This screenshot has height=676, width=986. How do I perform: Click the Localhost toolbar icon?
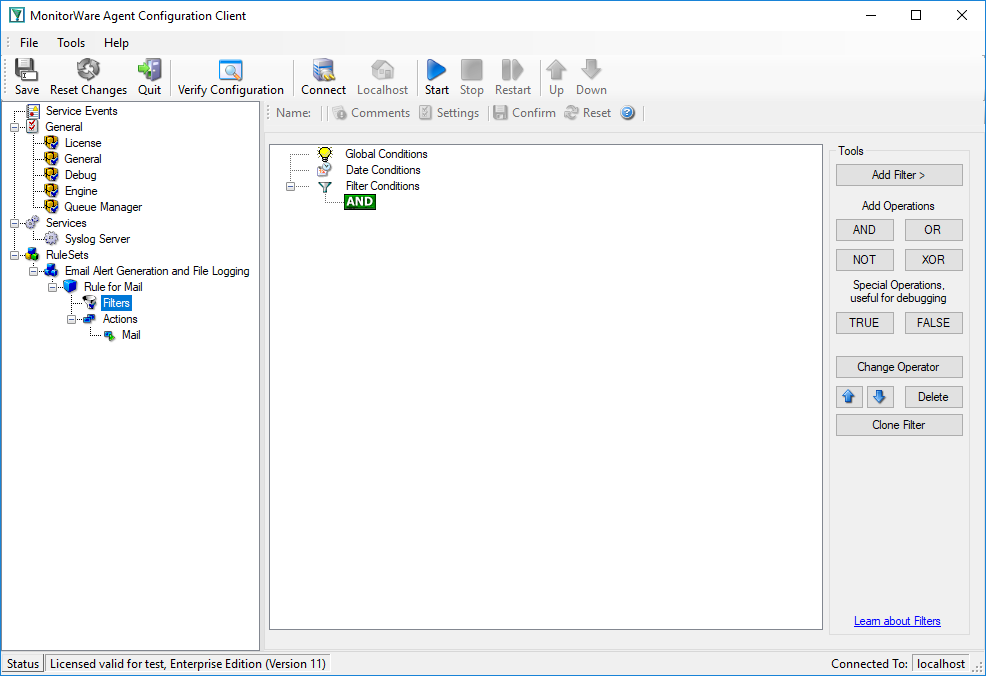coord(382,70)
